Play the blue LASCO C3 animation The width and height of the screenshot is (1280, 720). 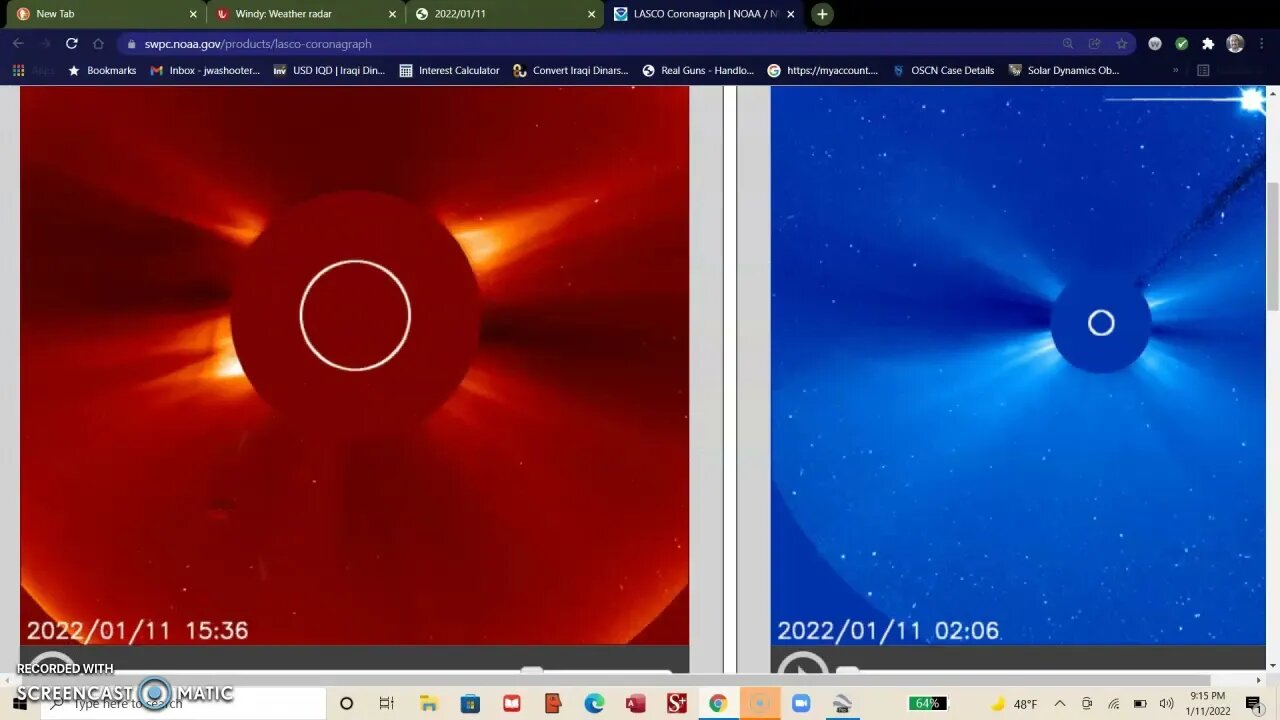[x=803, y=666]
